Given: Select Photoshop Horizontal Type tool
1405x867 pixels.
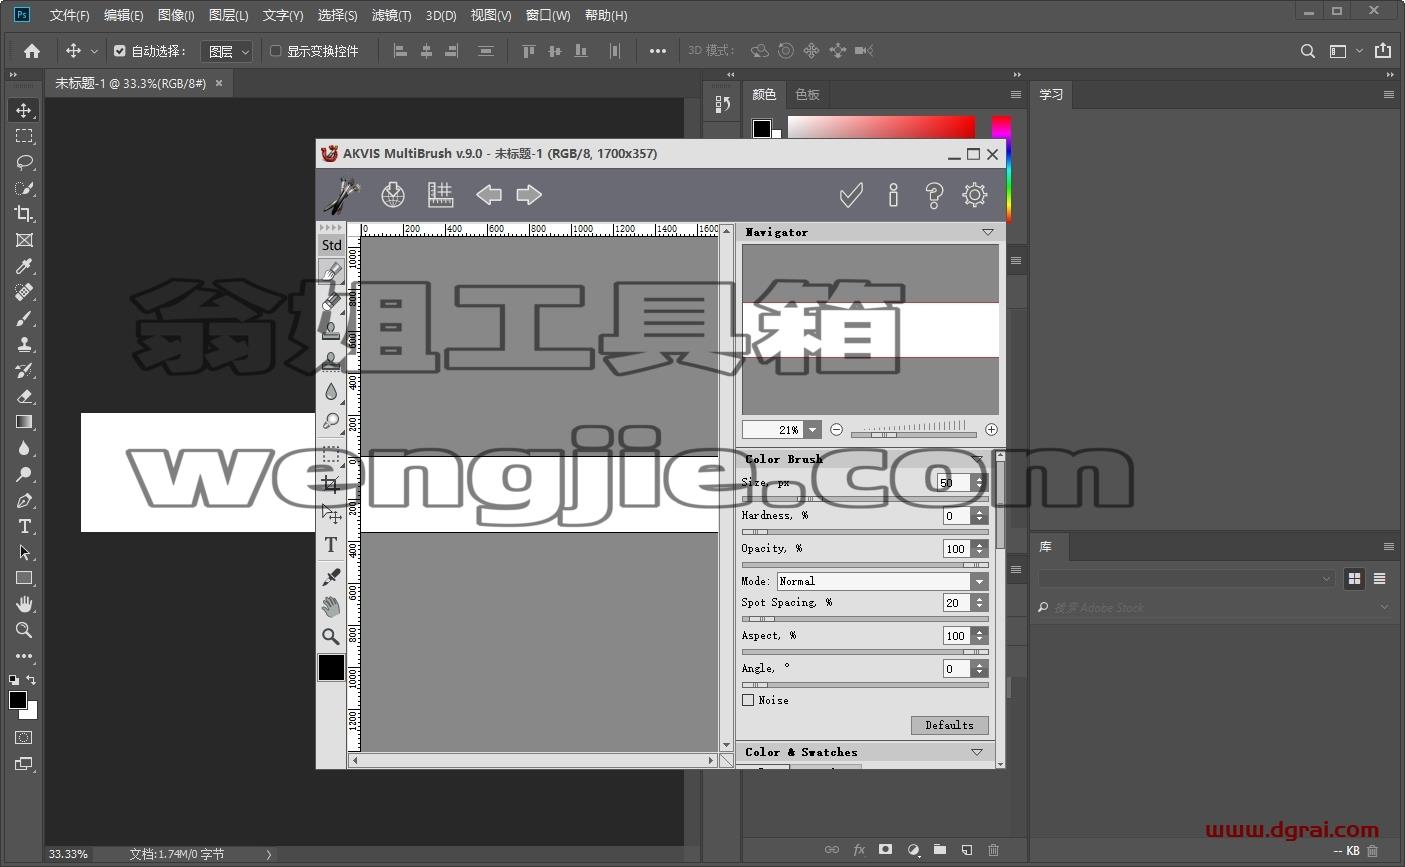Looking at the screenshot, I should (x=24, y=526).
